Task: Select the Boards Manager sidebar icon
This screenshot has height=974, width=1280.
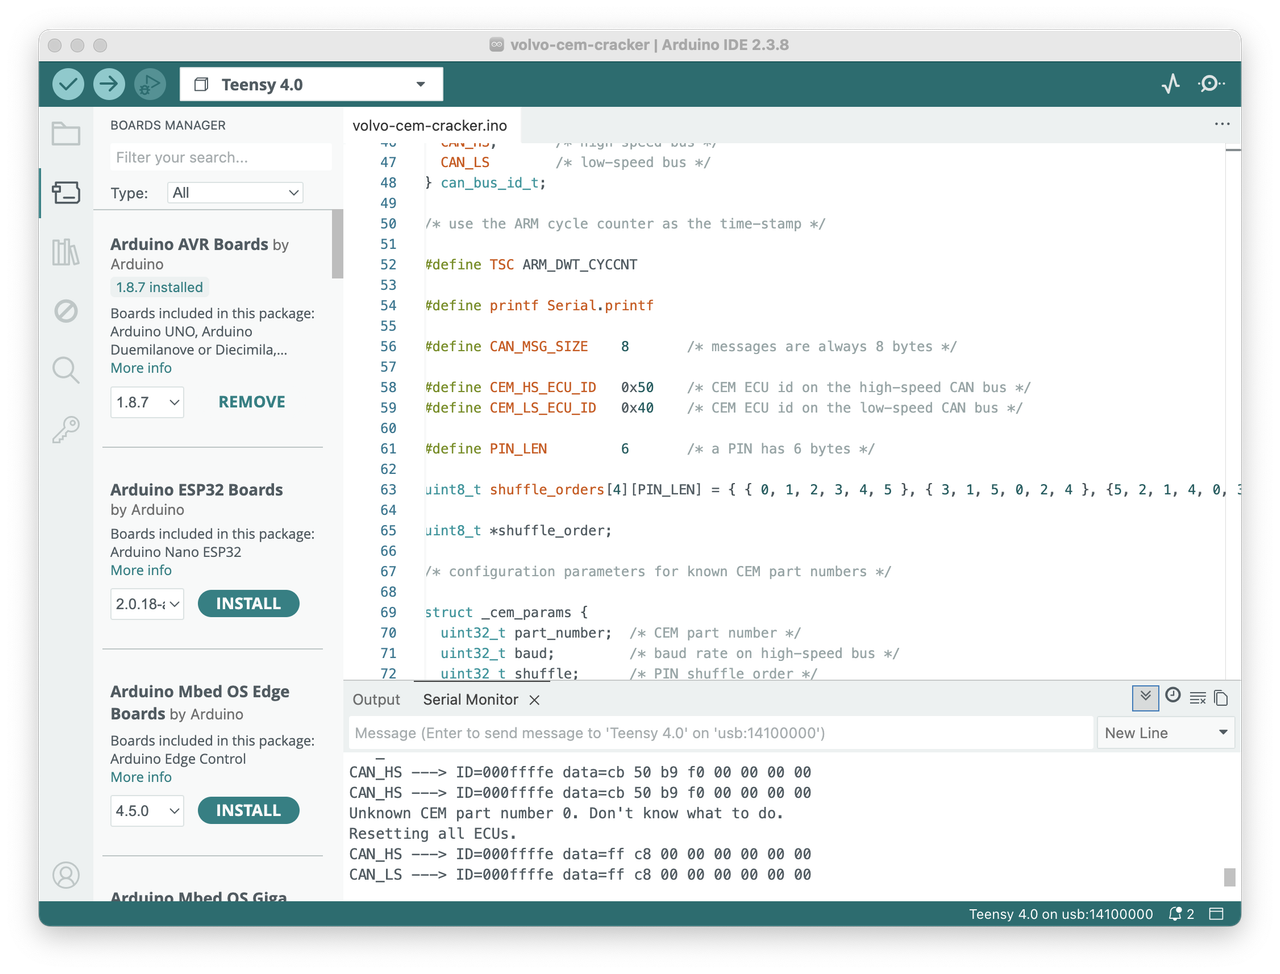Action: pos(66,192)
